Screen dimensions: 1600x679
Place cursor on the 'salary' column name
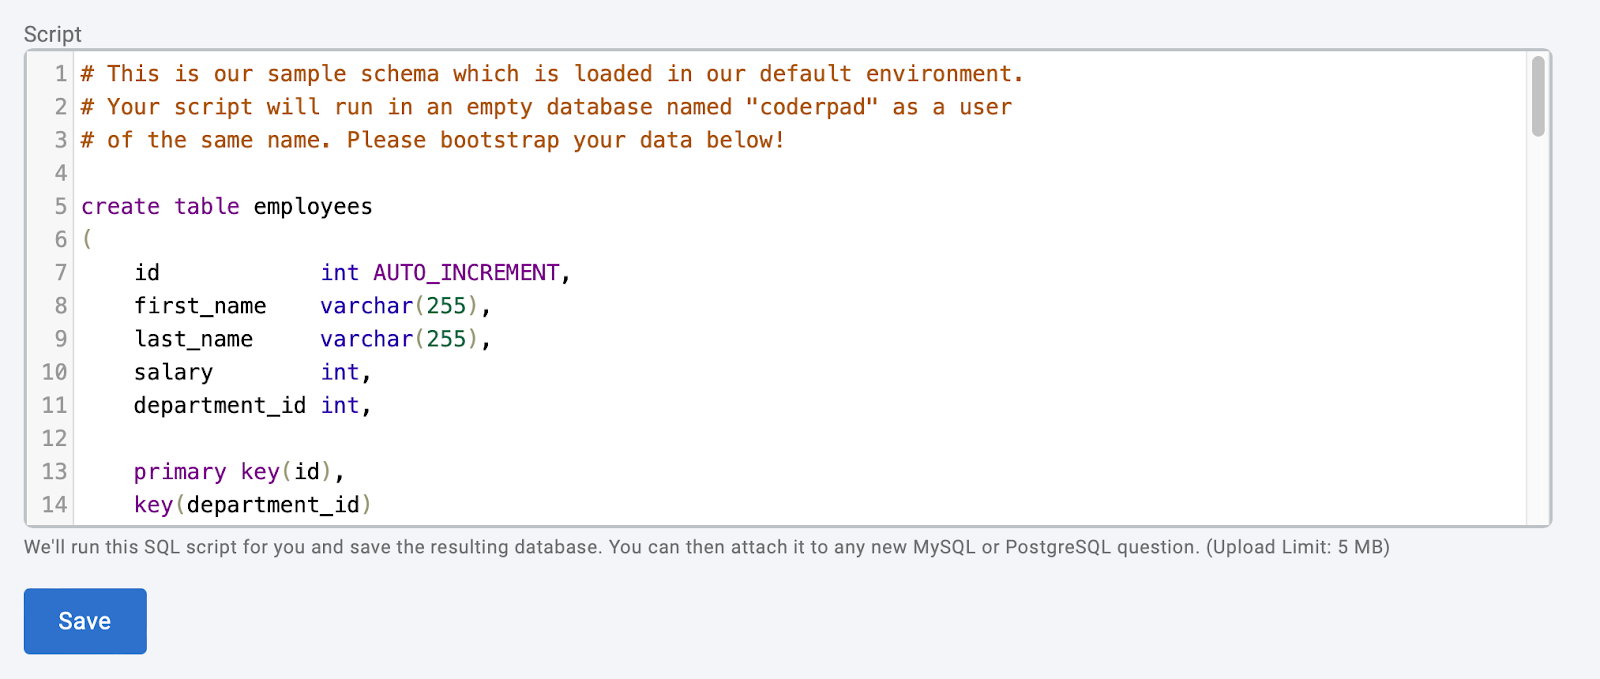pyautogui.click(x=173, y=372)
